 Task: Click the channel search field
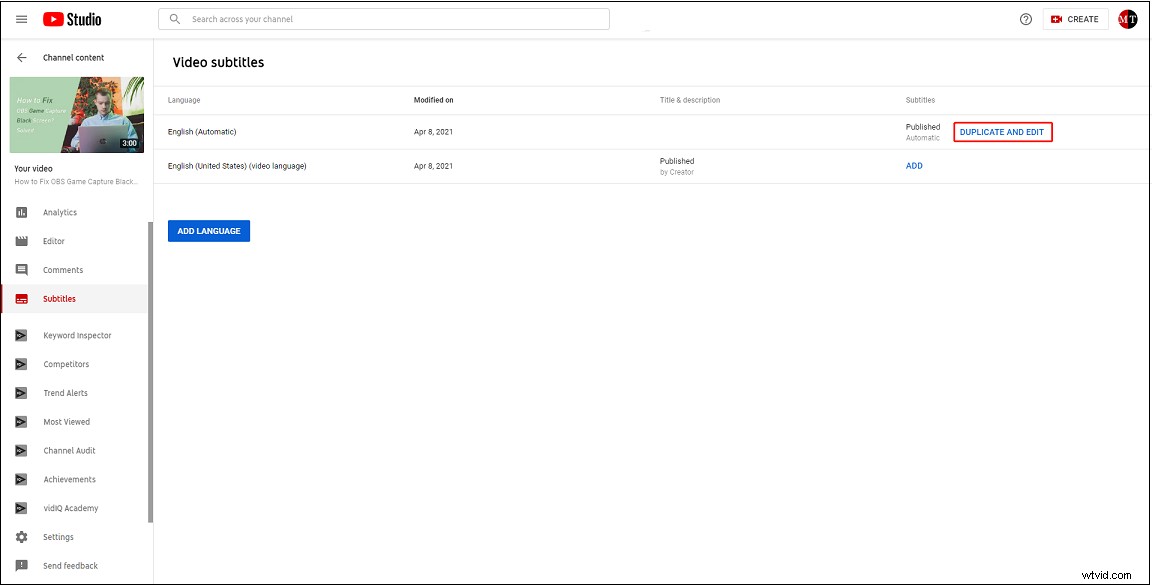[x=383, y=18]
